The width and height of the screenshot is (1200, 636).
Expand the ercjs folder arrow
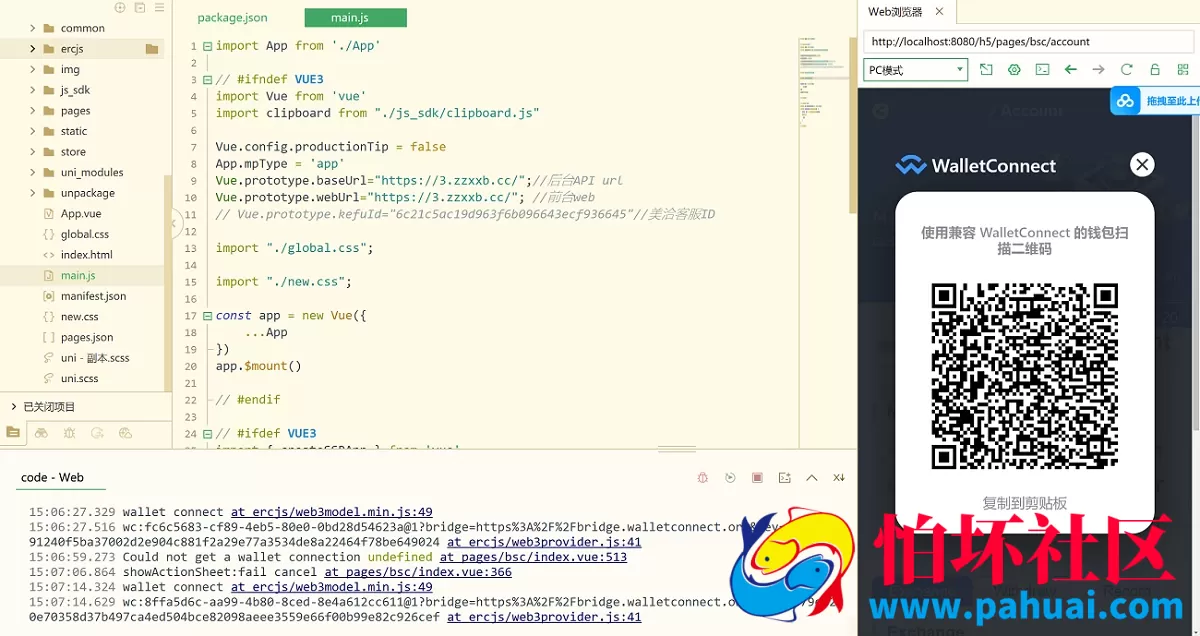click(x=33, y=49)
